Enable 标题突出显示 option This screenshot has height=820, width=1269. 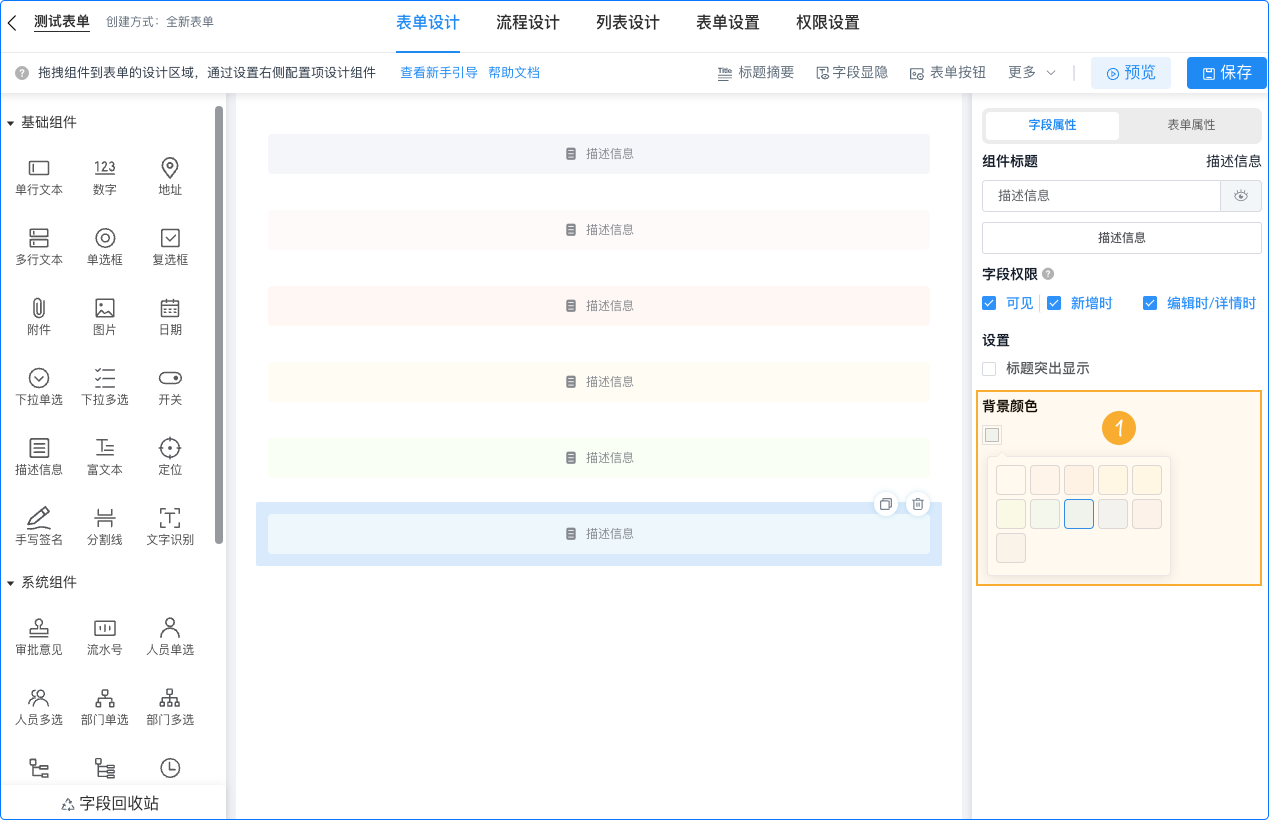click(x=989, y=368)
